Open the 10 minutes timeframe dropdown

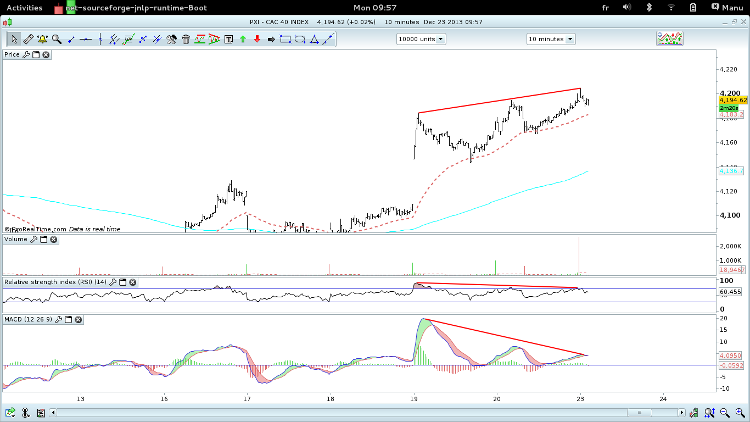click(551, 39)
